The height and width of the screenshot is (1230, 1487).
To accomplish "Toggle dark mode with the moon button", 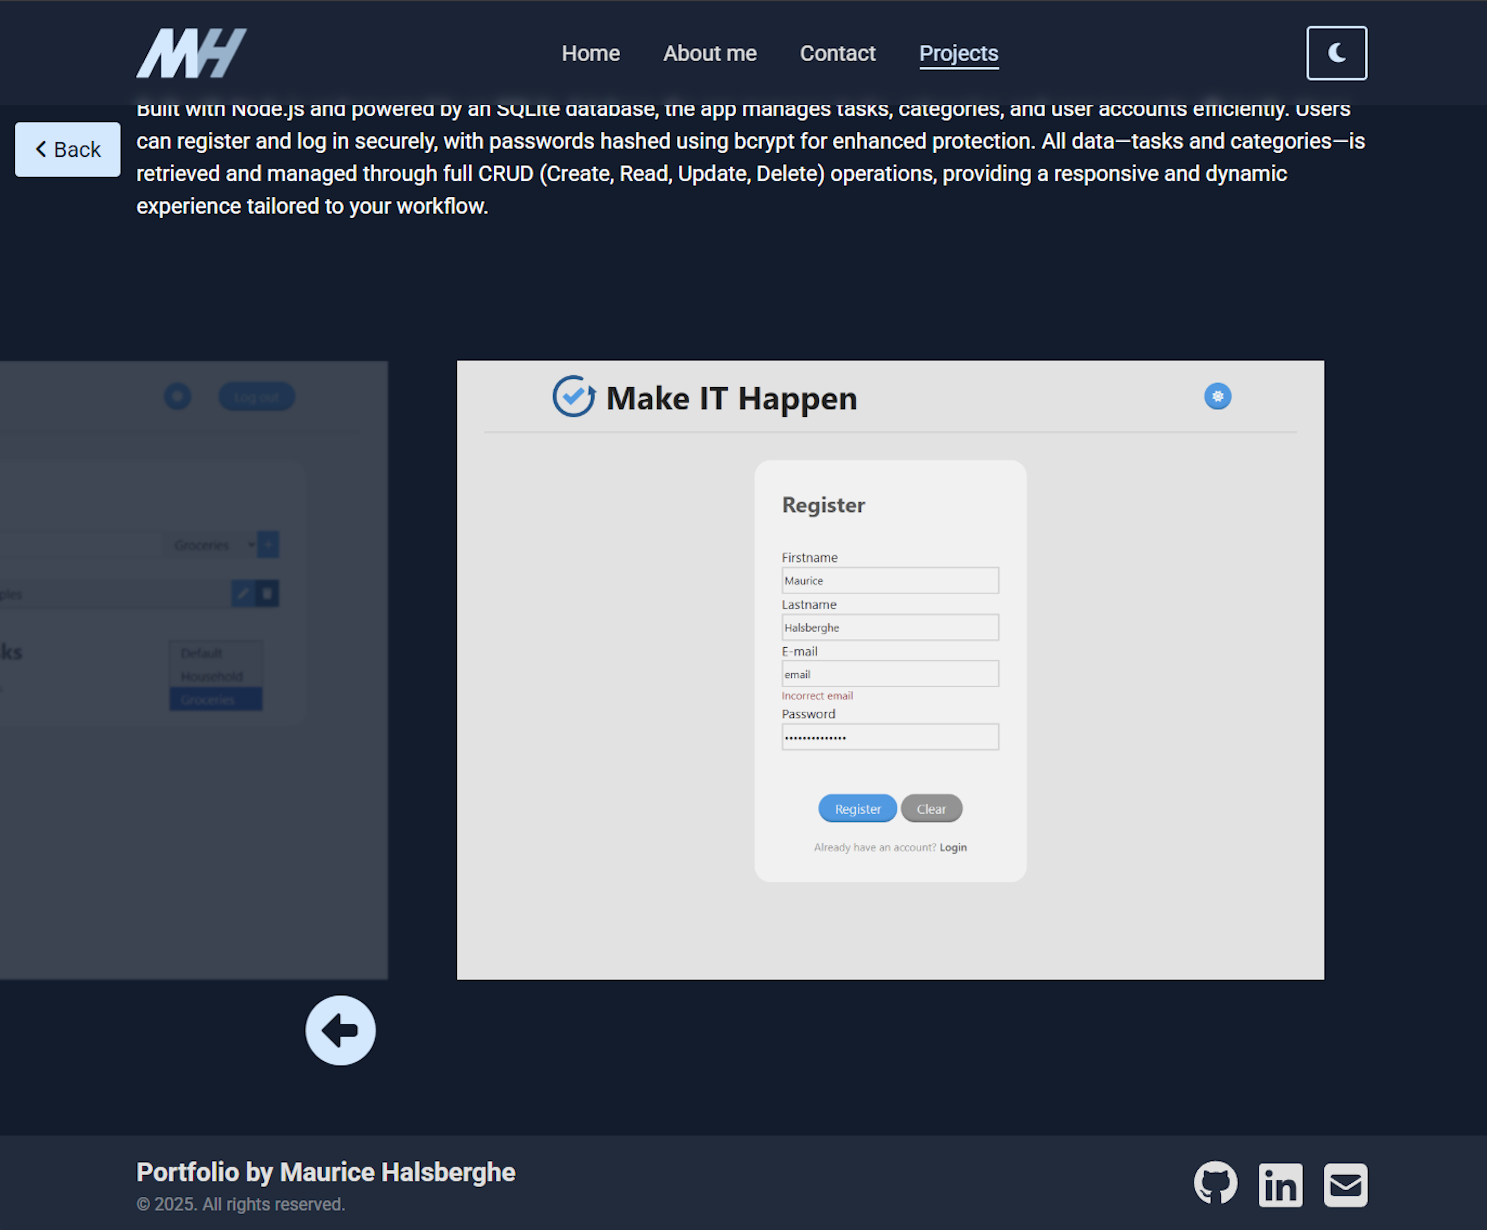I will click(x=1336, y=53).
